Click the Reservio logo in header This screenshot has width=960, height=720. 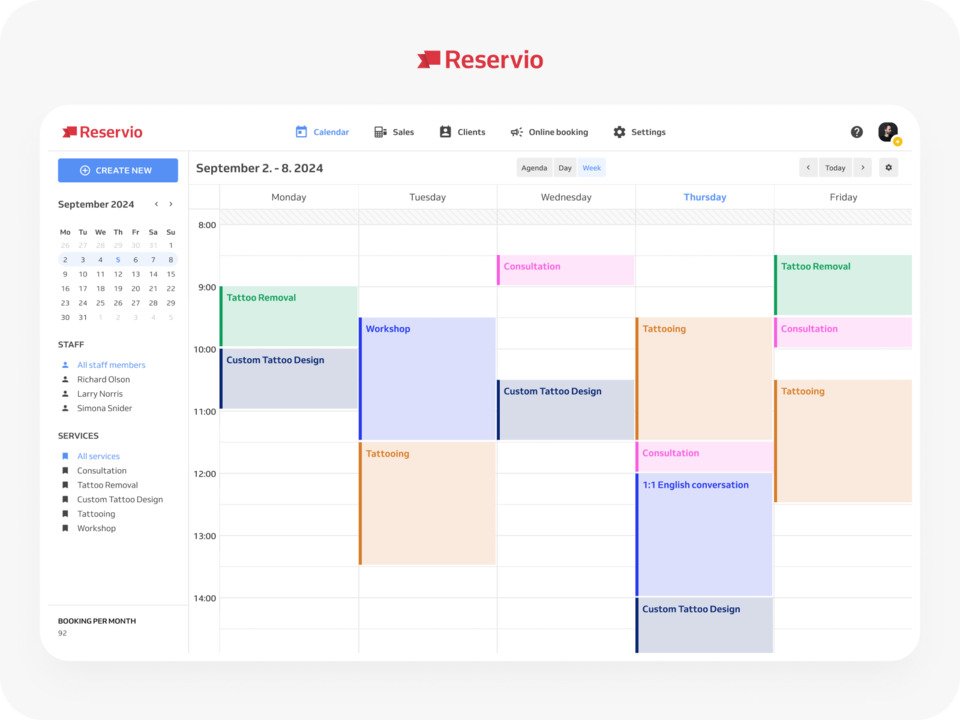point(103,132)
